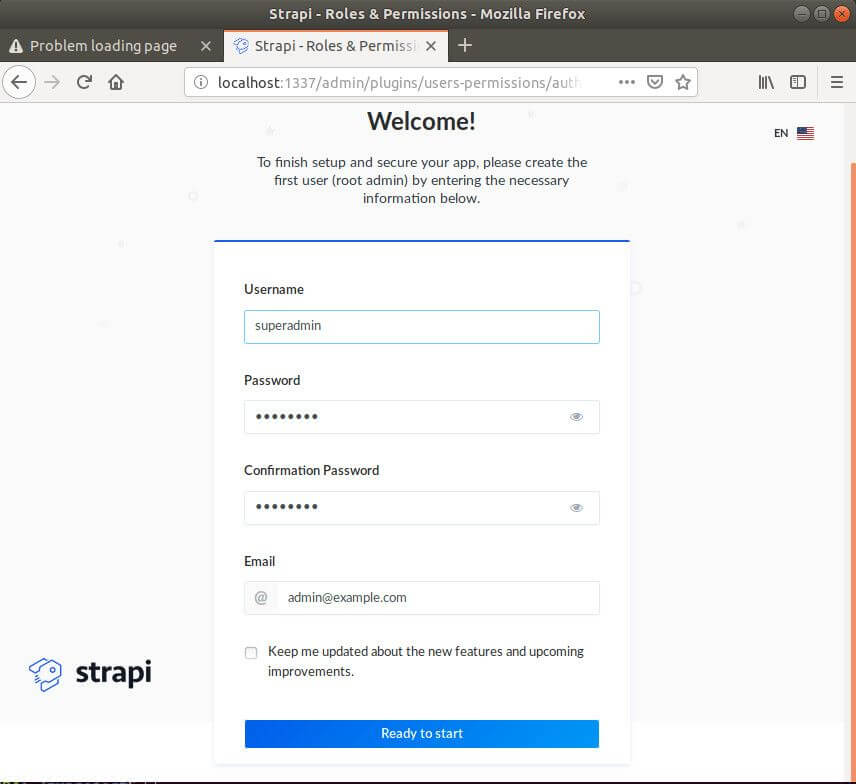Viewport: 856px width, 784px height.
Task: Click the Pocket save icon
Action: (x=655, y=82)
